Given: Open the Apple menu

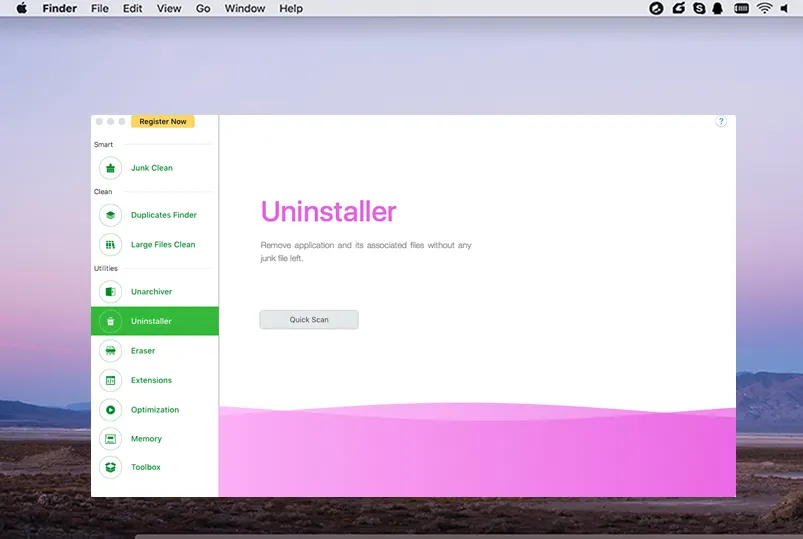Looking at the screenshot, I should (x=22, y=8).
